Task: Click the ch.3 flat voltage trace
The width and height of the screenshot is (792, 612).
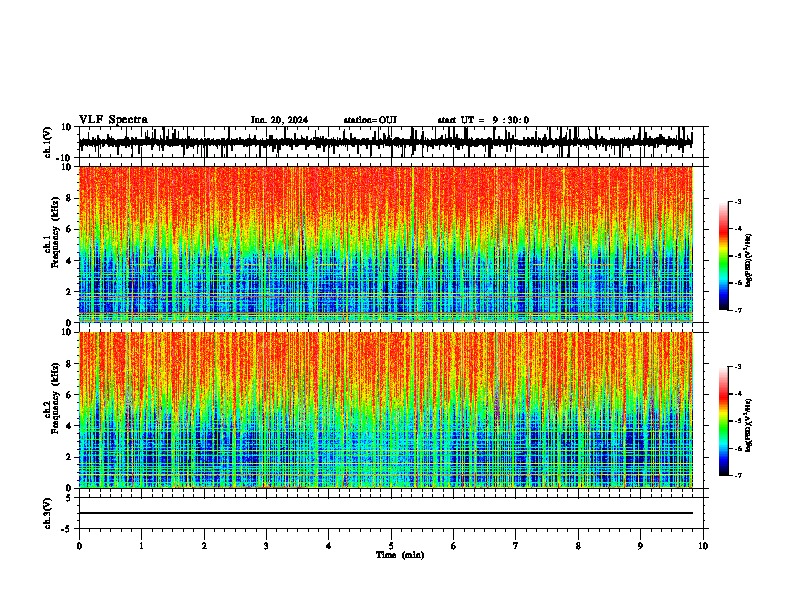Action: pos(385,513)
